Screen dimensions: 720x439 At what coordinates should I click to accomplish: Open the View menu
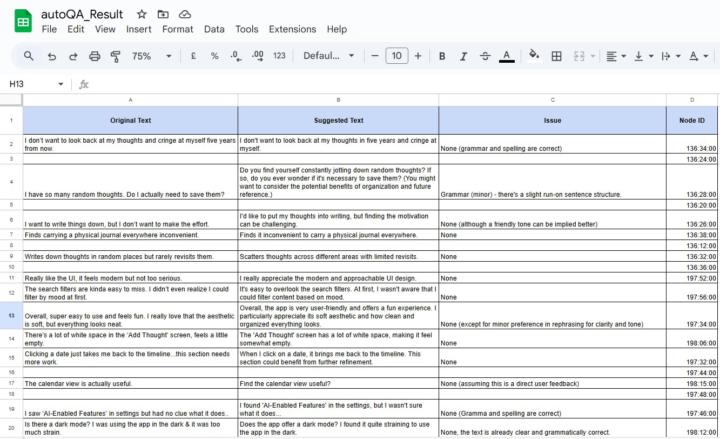[105, 29]
